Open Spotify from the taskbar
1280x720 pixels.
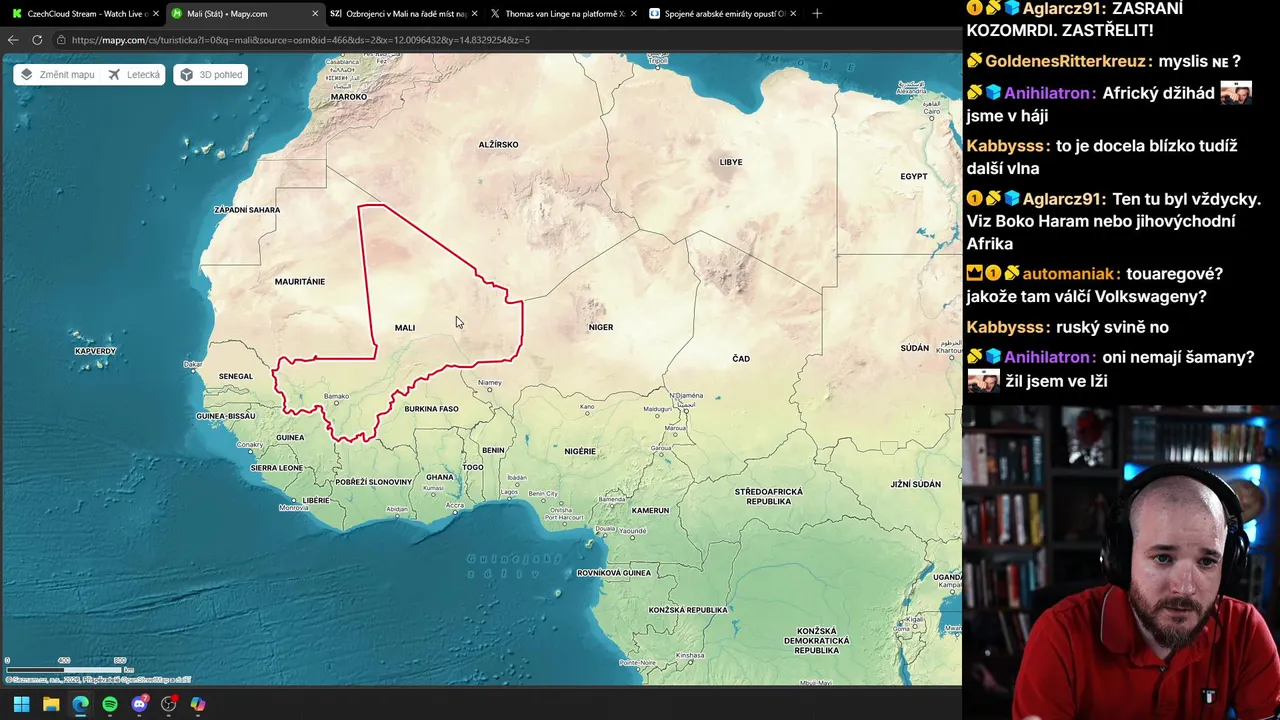[x=110, y=704]
